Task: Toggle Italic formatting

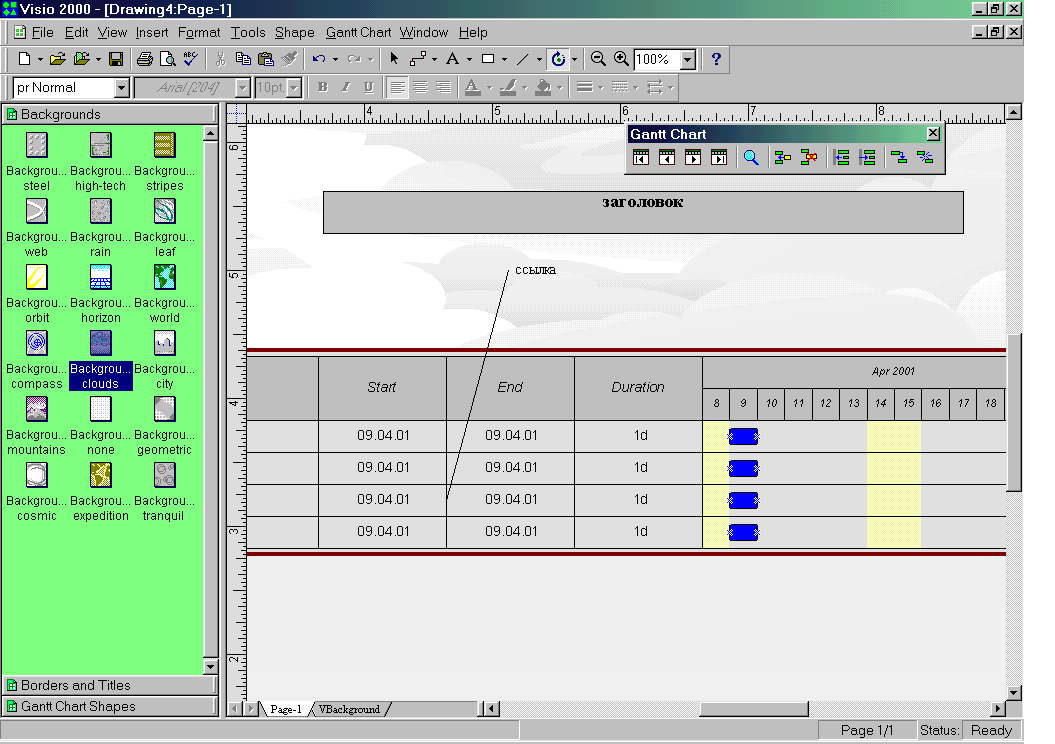Action: (346, 87)
